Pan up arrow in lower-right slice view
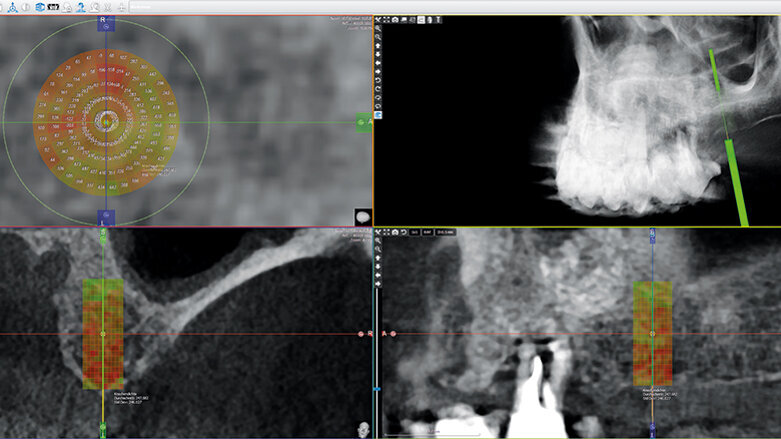The width and height of the screenshot is (781, 439). tap(378, 258)
